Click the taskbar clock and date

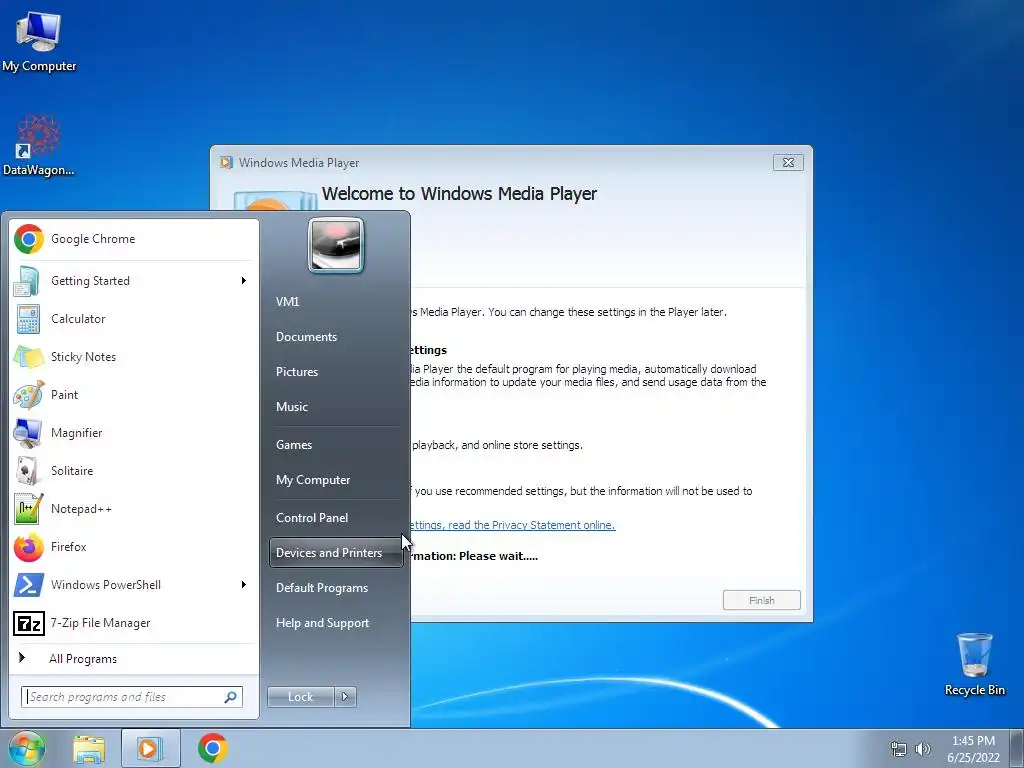[x=973, y=749]
